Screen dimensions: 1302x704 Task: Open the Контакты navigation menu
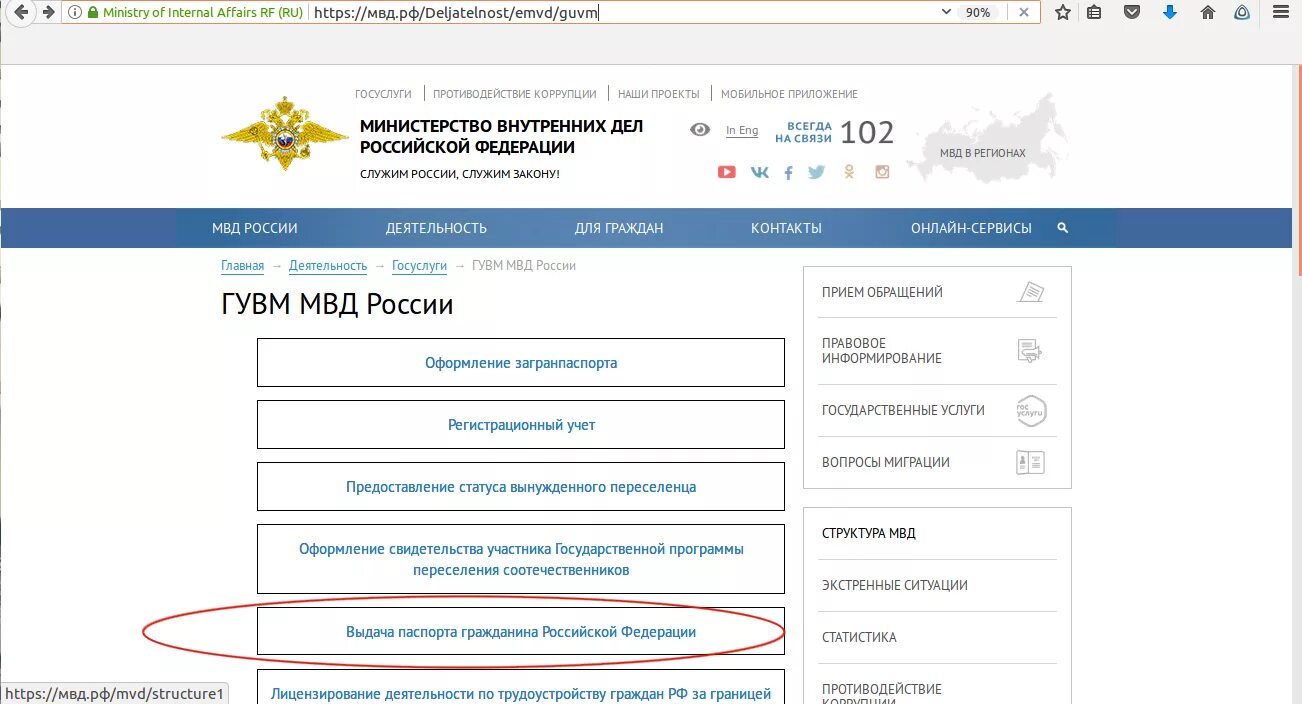coord(786,228)
